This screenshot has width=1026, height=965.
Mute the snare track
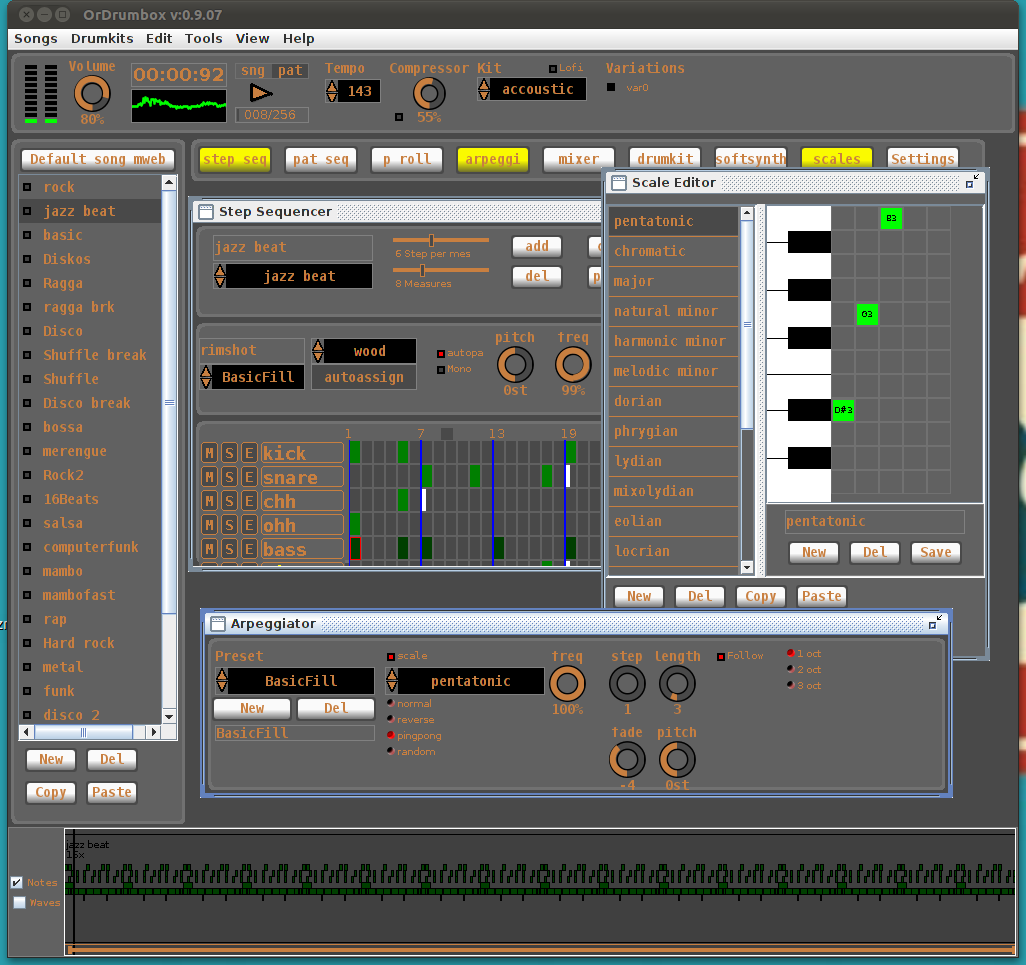coord(209,477)
